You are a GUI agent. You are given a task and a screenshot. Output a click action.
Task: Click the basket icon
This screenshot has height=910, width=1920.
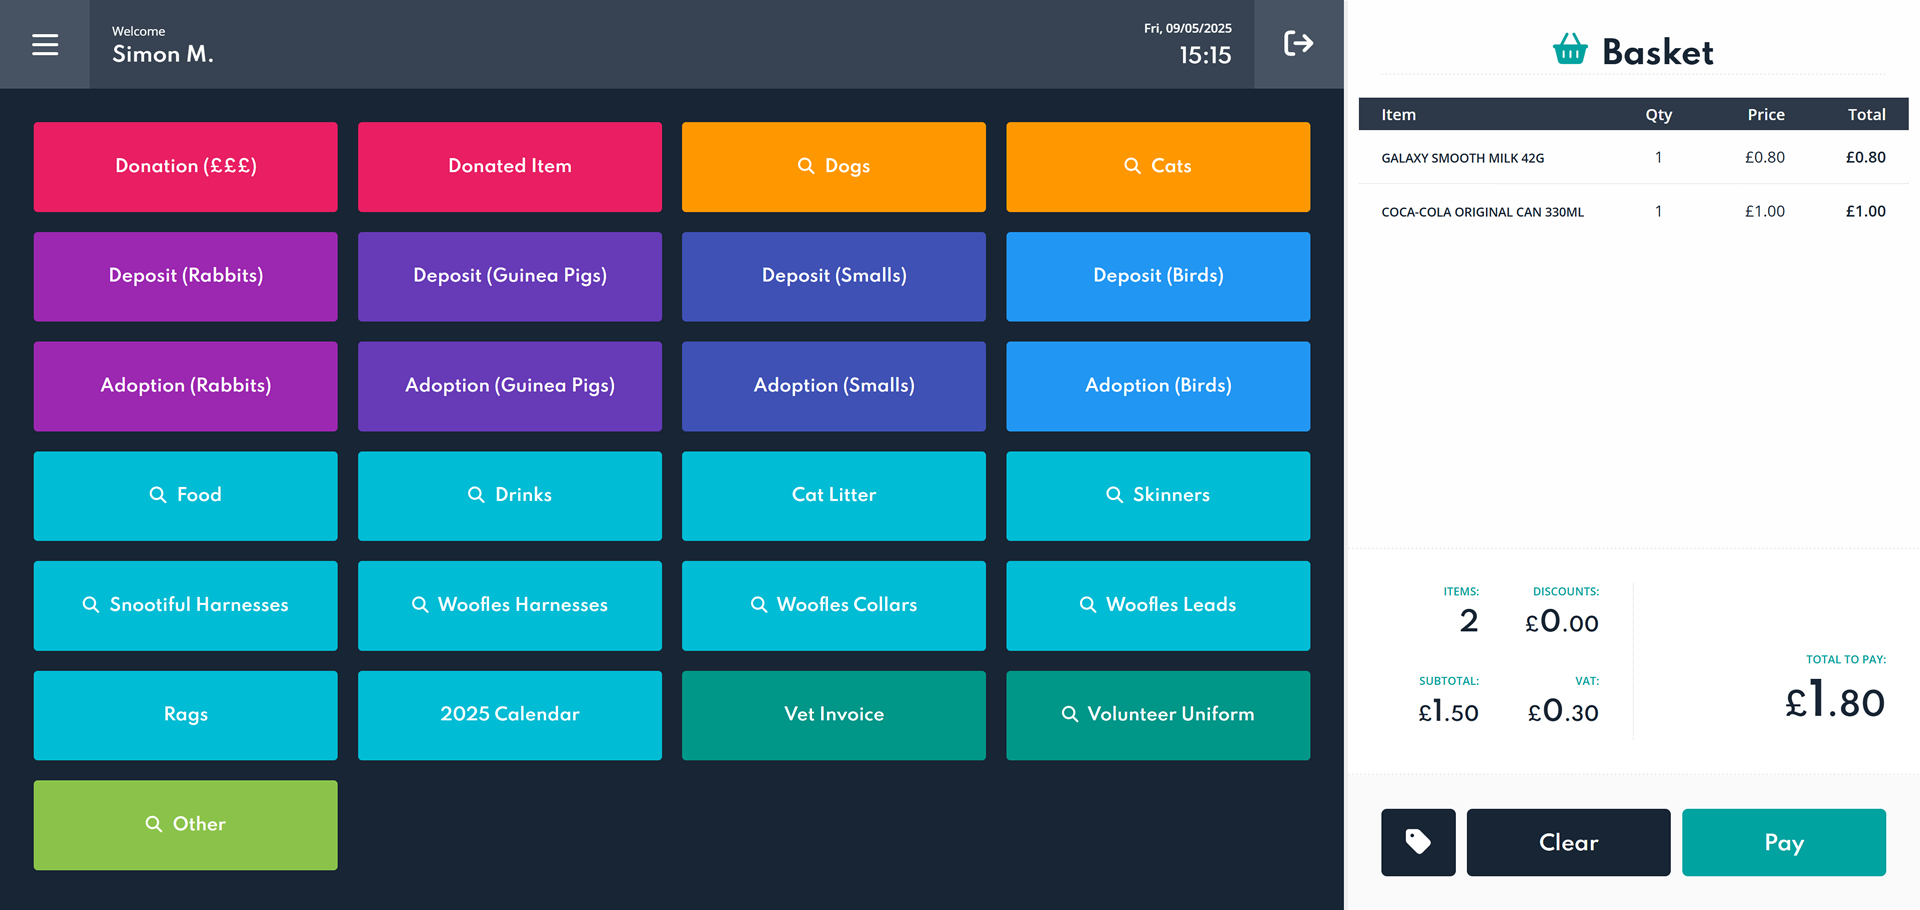tap(1570, 50)
